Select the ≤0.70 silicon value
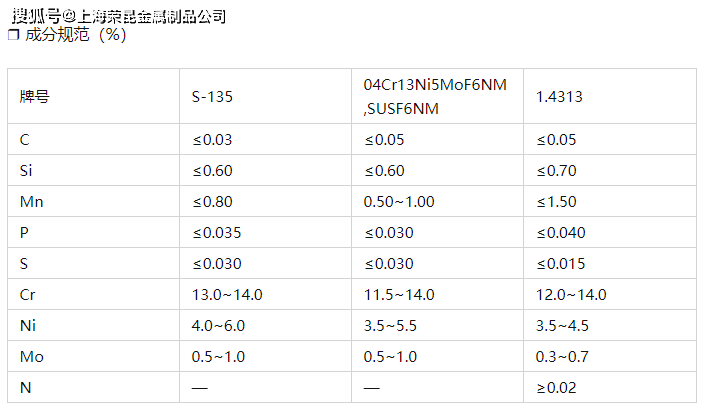The width and height of the screenshot is (704, 415). [x=560, y=171]
